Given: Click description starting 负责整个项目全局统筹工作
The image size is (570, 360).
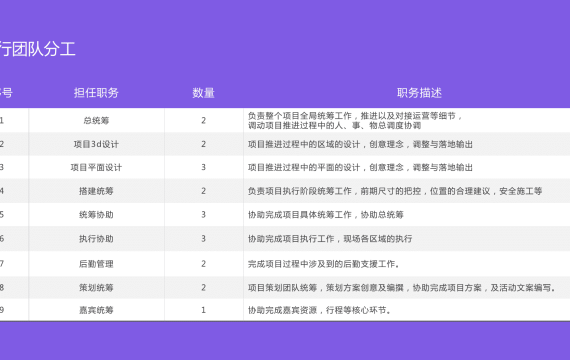Looking at the screenshot, I should click(x=355, y=121).
